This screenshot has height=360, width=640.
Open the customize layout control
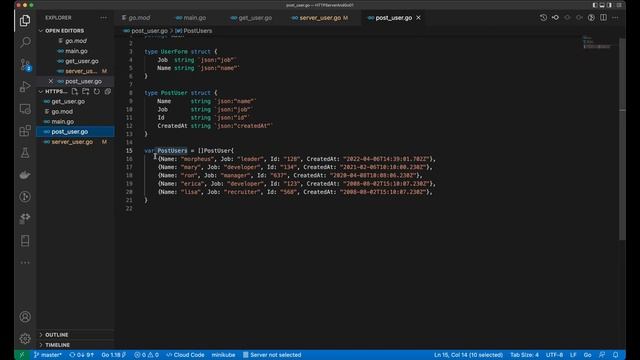[x=619, y=5]
